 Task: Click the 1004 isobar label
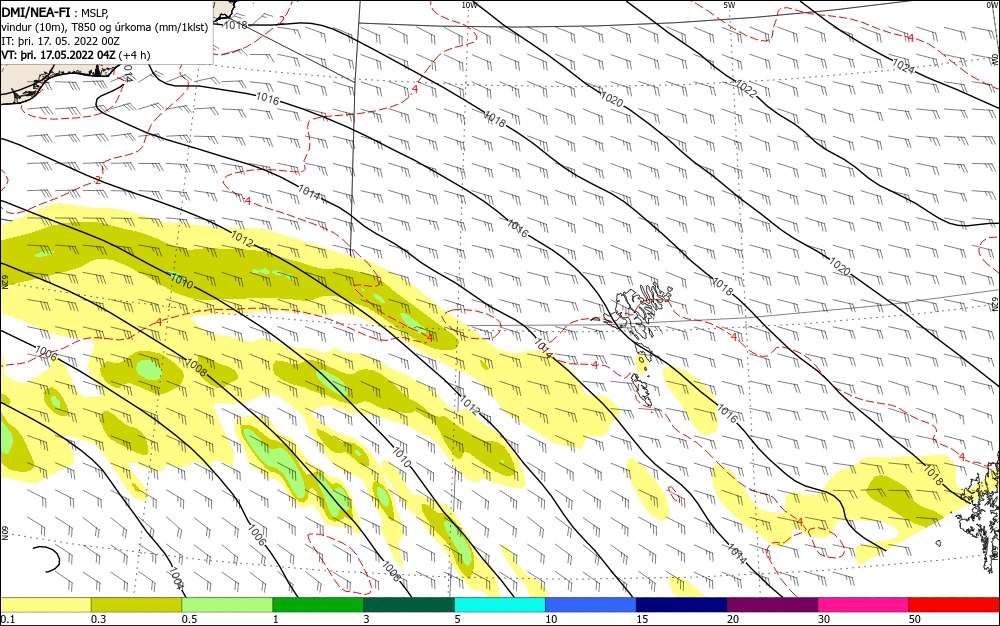[177, 576]
